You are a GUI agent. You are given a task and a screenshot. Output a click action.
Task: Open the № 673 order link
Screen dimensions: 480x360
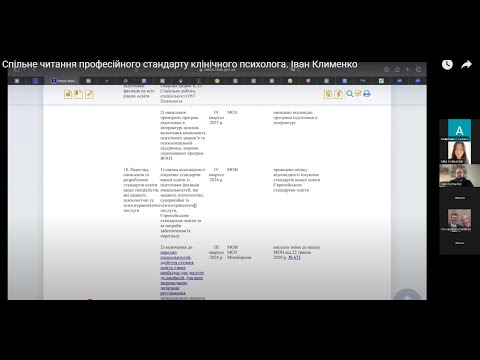click(x=294, y=257)
